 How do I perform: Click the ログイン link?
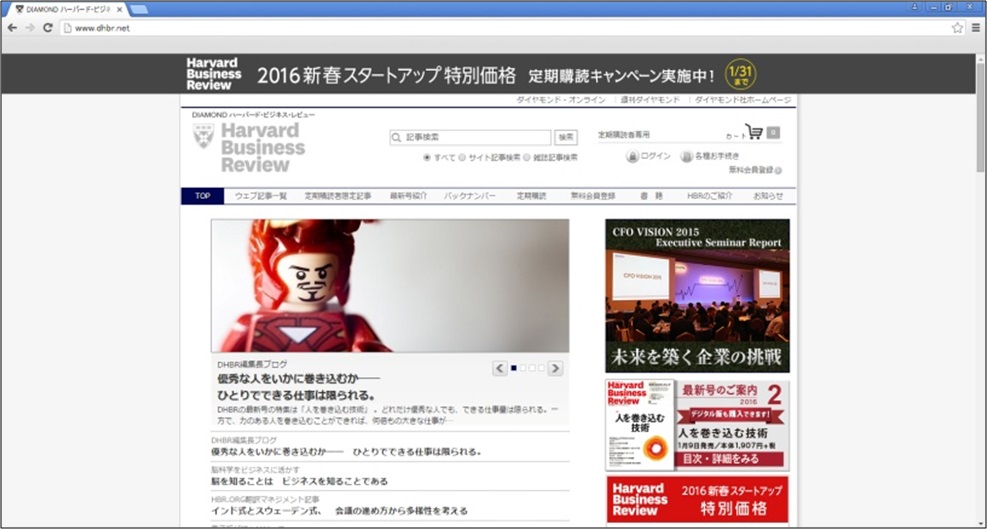coord(655,156)
